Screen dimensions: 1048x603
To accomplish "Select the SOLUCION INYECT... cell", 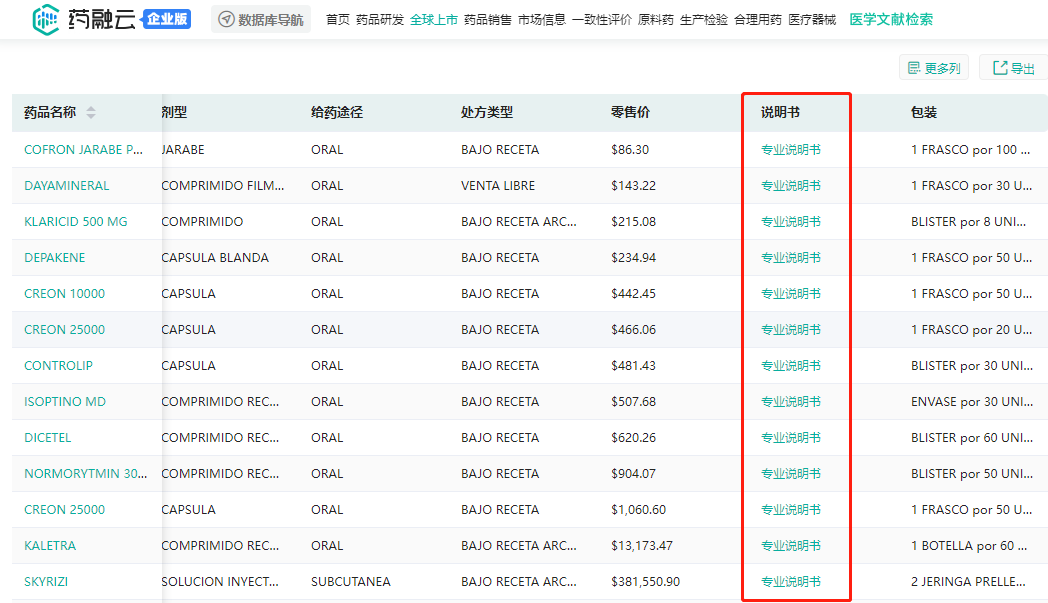I will pyautogui.click(x=220, y=582).
